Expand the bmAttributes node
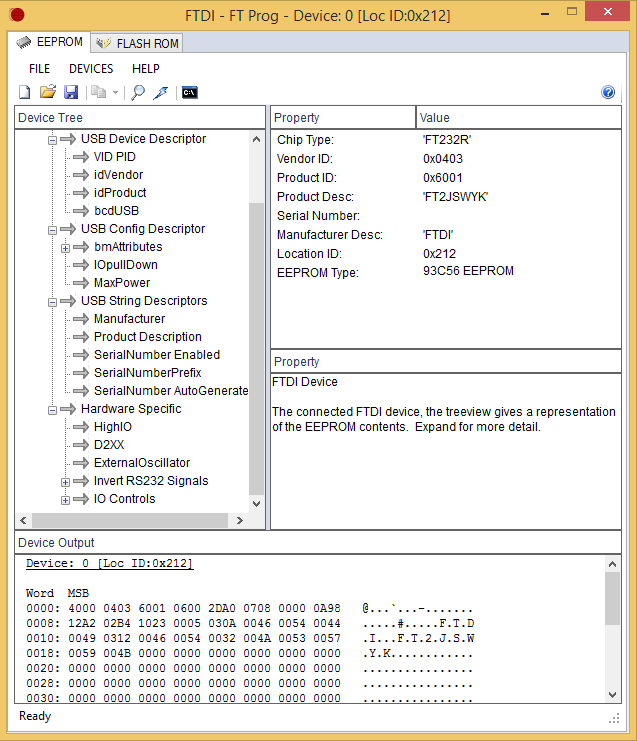Screen dimensions: 637x741 tap(66, 248)
